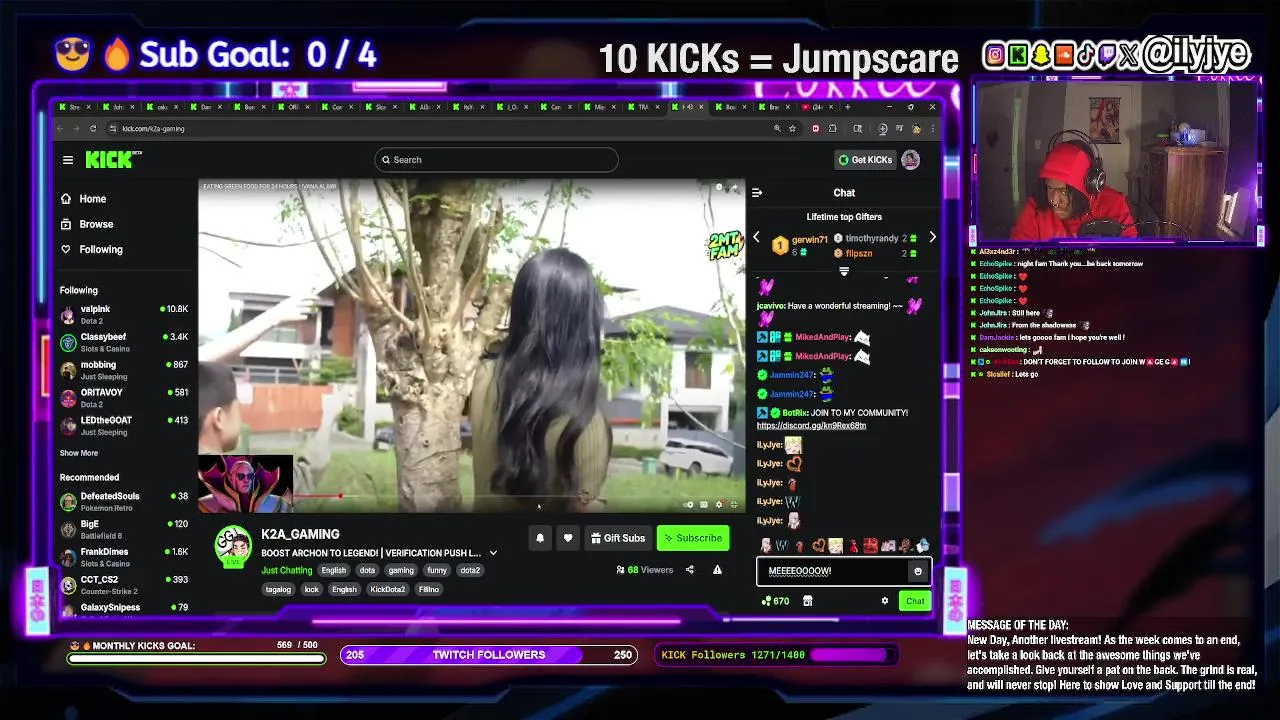Open the browser extensions puzzle icon
The height and width of the screenshot is (720, 1280).
pyautogui.click(x=832, y=128)
